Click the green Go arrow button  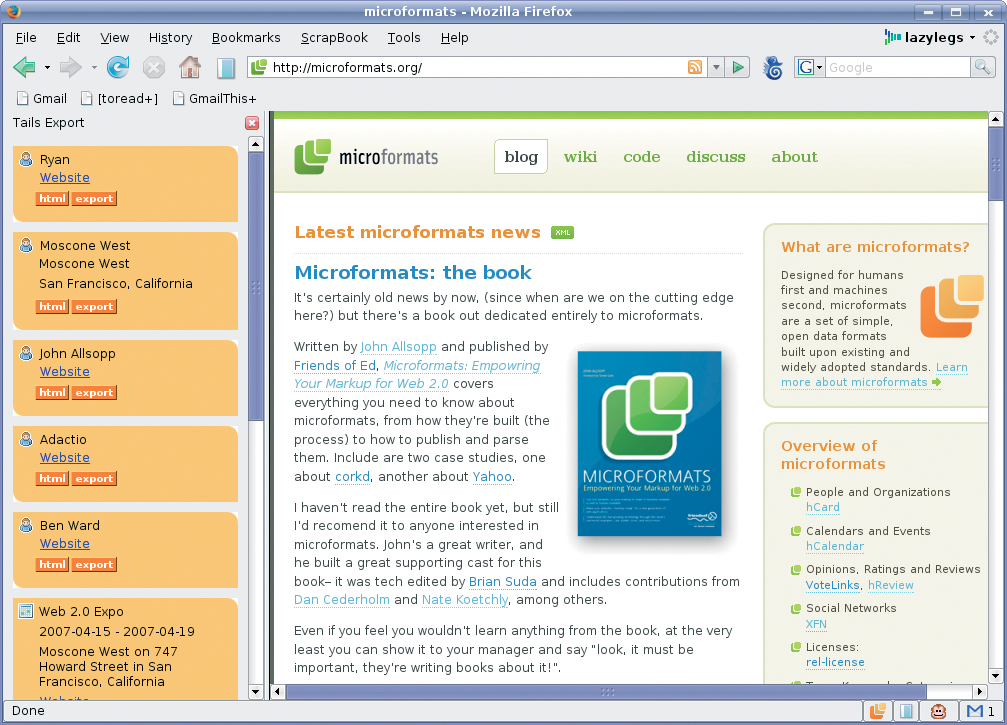tap(738, 67)
